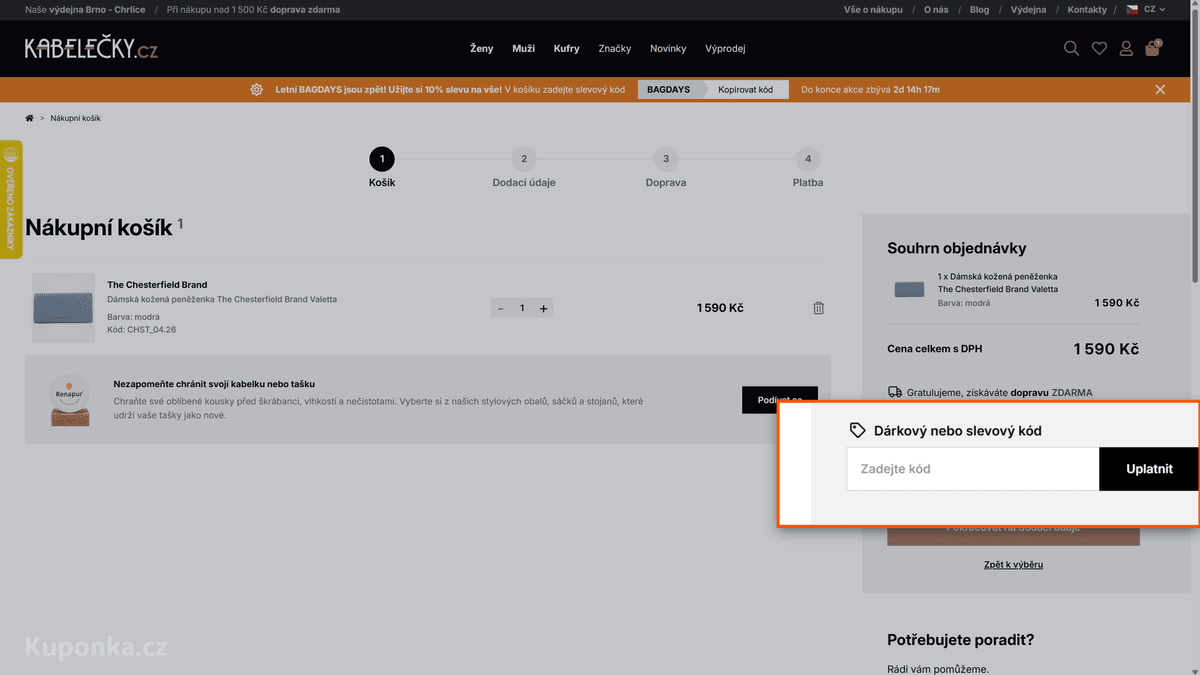Select checkout step 4 Platba
This screenshot has width=1200, height=675.
pos(808,168)
